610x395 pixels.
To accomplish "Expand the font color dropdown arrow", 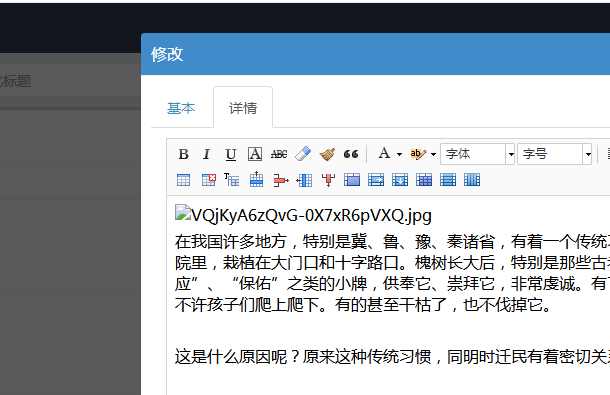I will (399, 154).
